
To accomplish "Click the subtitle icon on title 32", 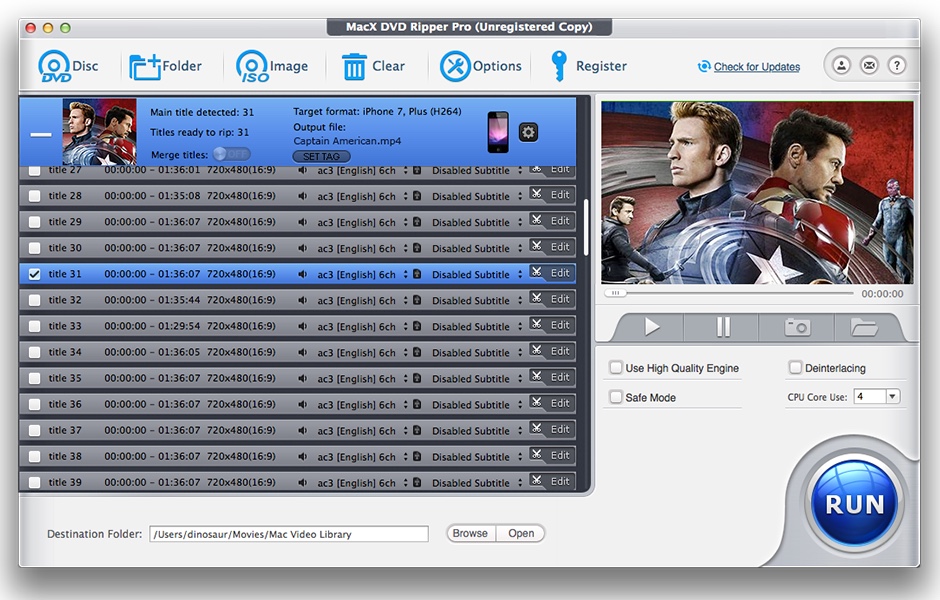I will point(417,300).
